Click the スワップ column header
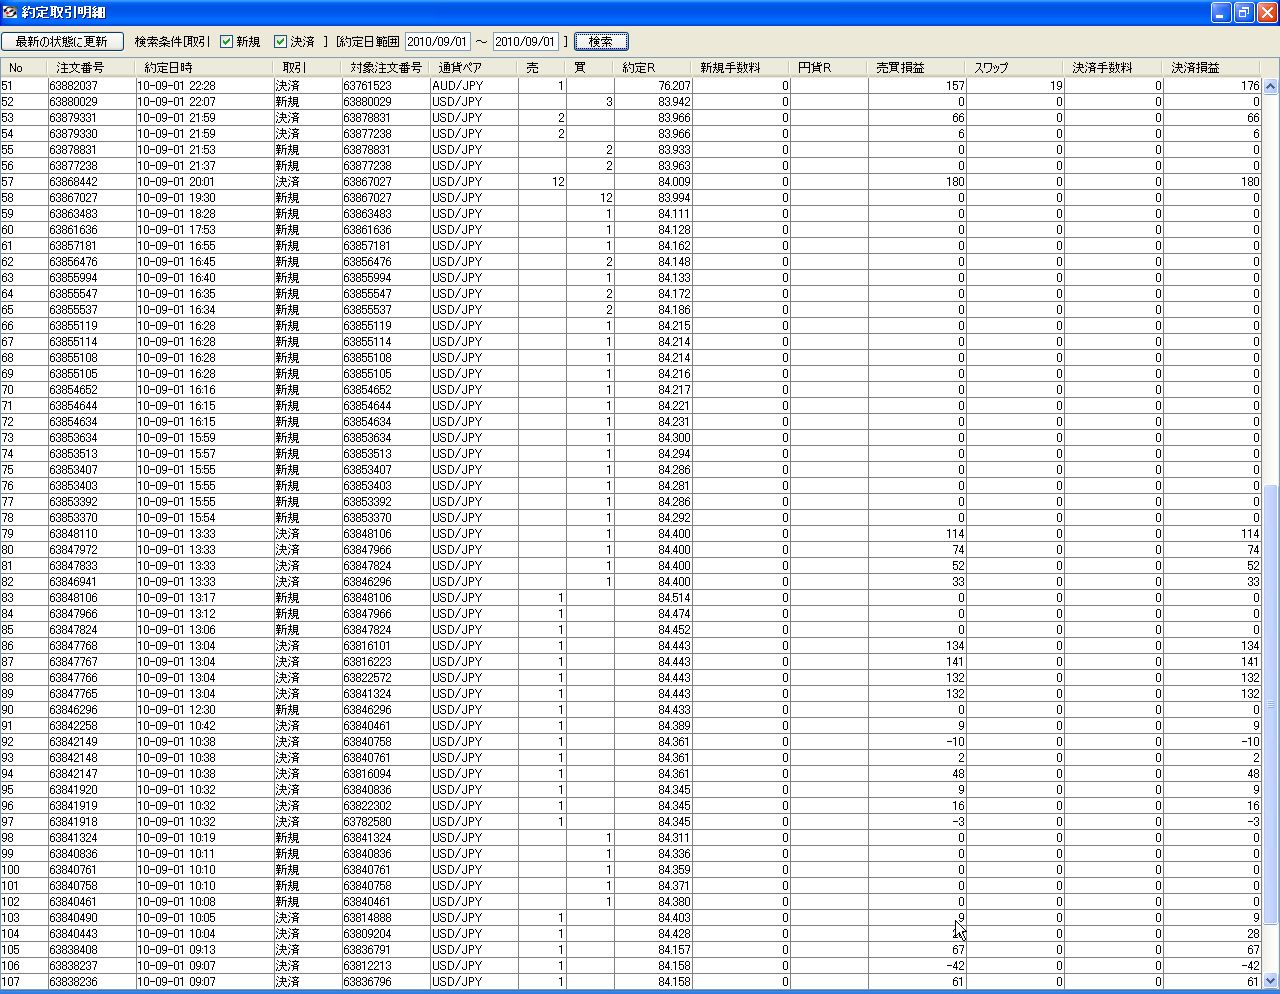The height and width of the screenshot is (994, 1280). pyautogui.click(x=1015, y=68)
